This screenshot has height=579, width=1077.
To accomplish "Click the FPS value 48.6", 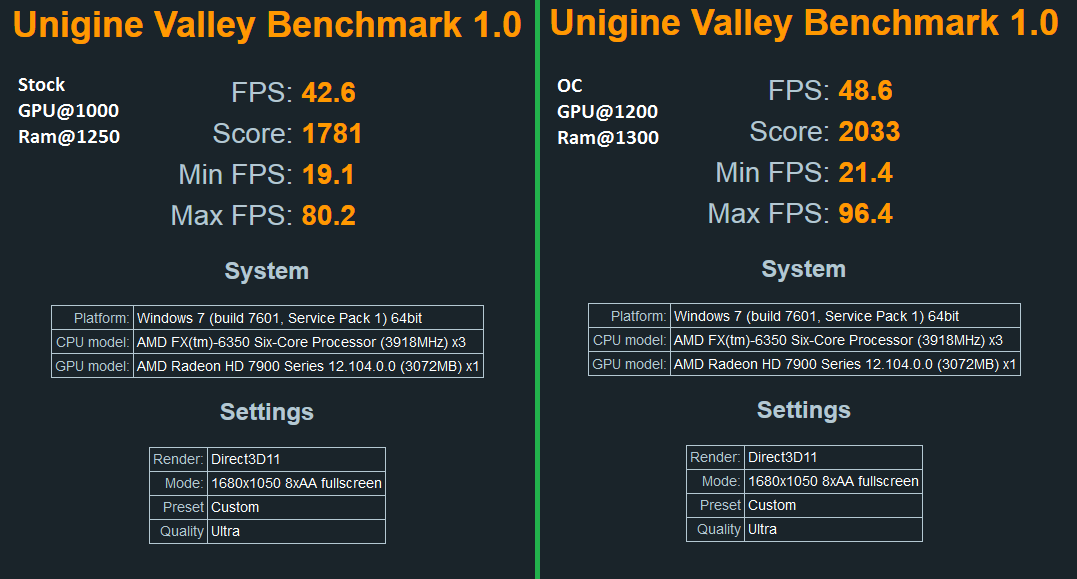I will (865, 91).
